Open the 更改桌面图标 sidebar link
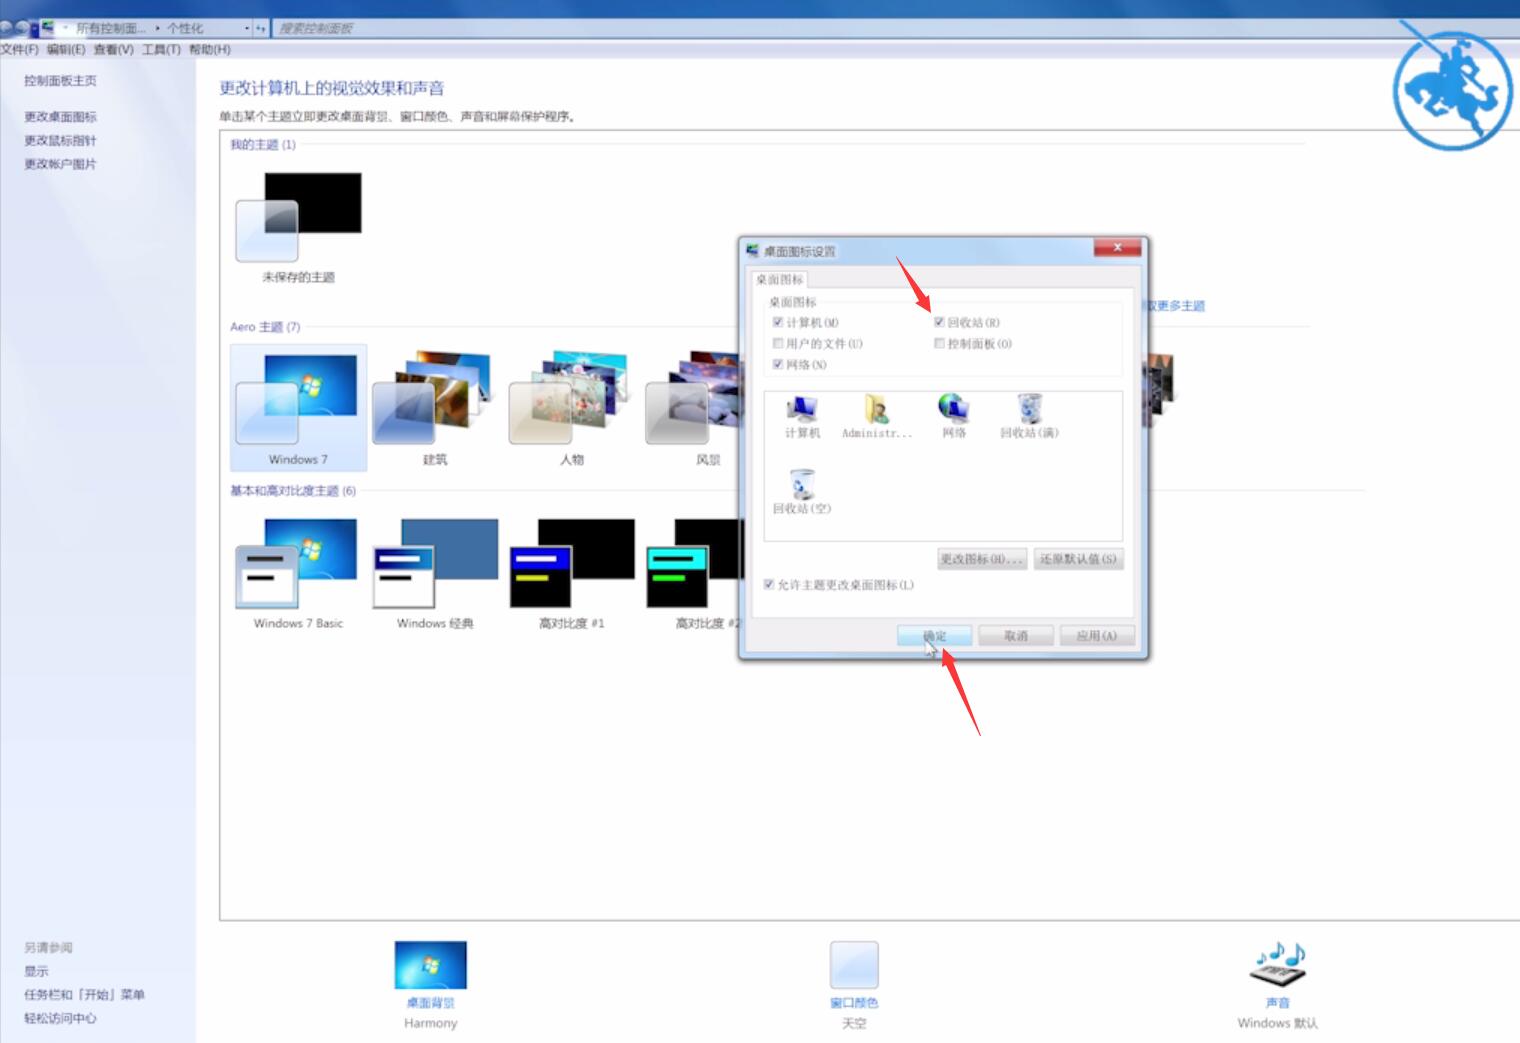Screen dimensions: 1520x1043 pyautogui.click(x=61, y=116)
